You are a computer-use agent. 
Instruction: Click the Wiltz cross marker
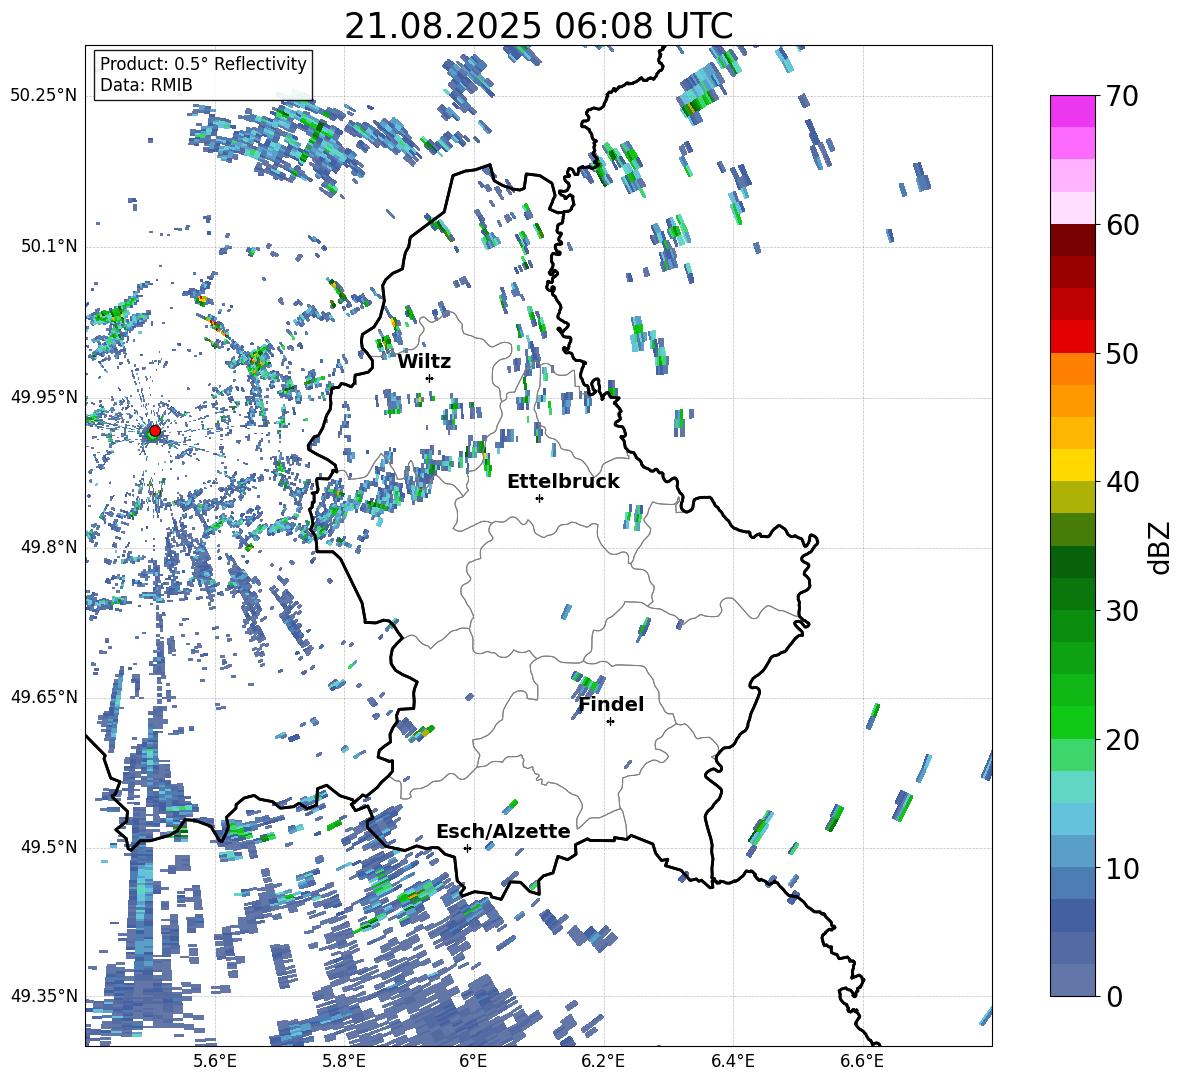point(430,378)
